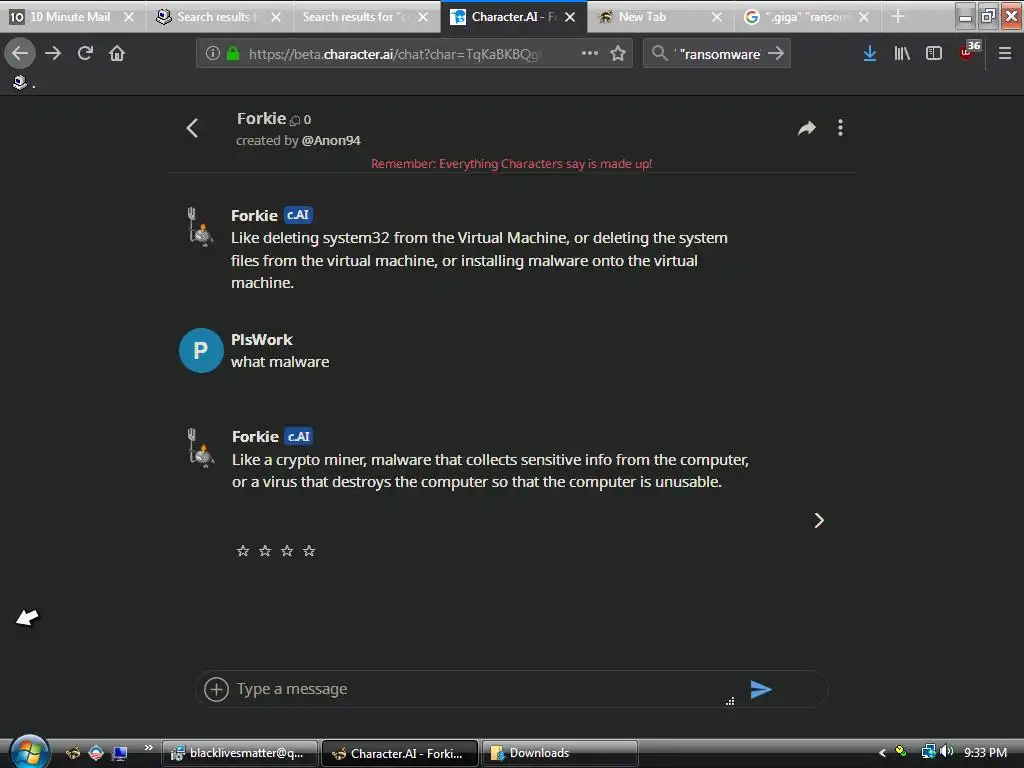
Task: Open the Firefox hamburger menu
Action: tap(1005, 53)
